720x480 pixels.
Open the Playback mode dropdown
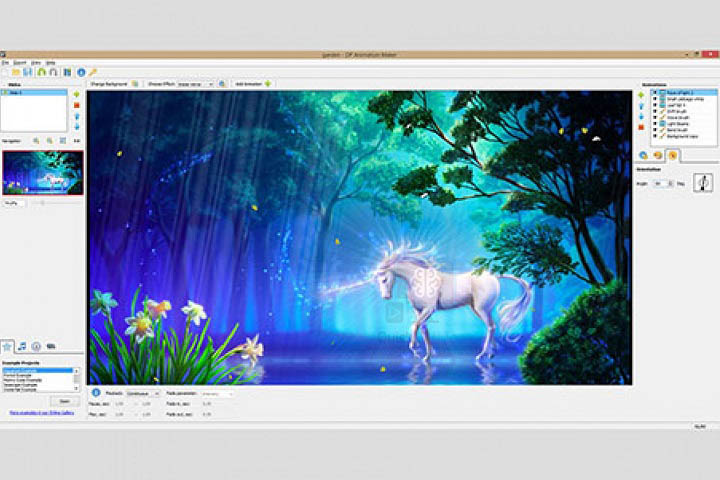(x=142, y=394)
